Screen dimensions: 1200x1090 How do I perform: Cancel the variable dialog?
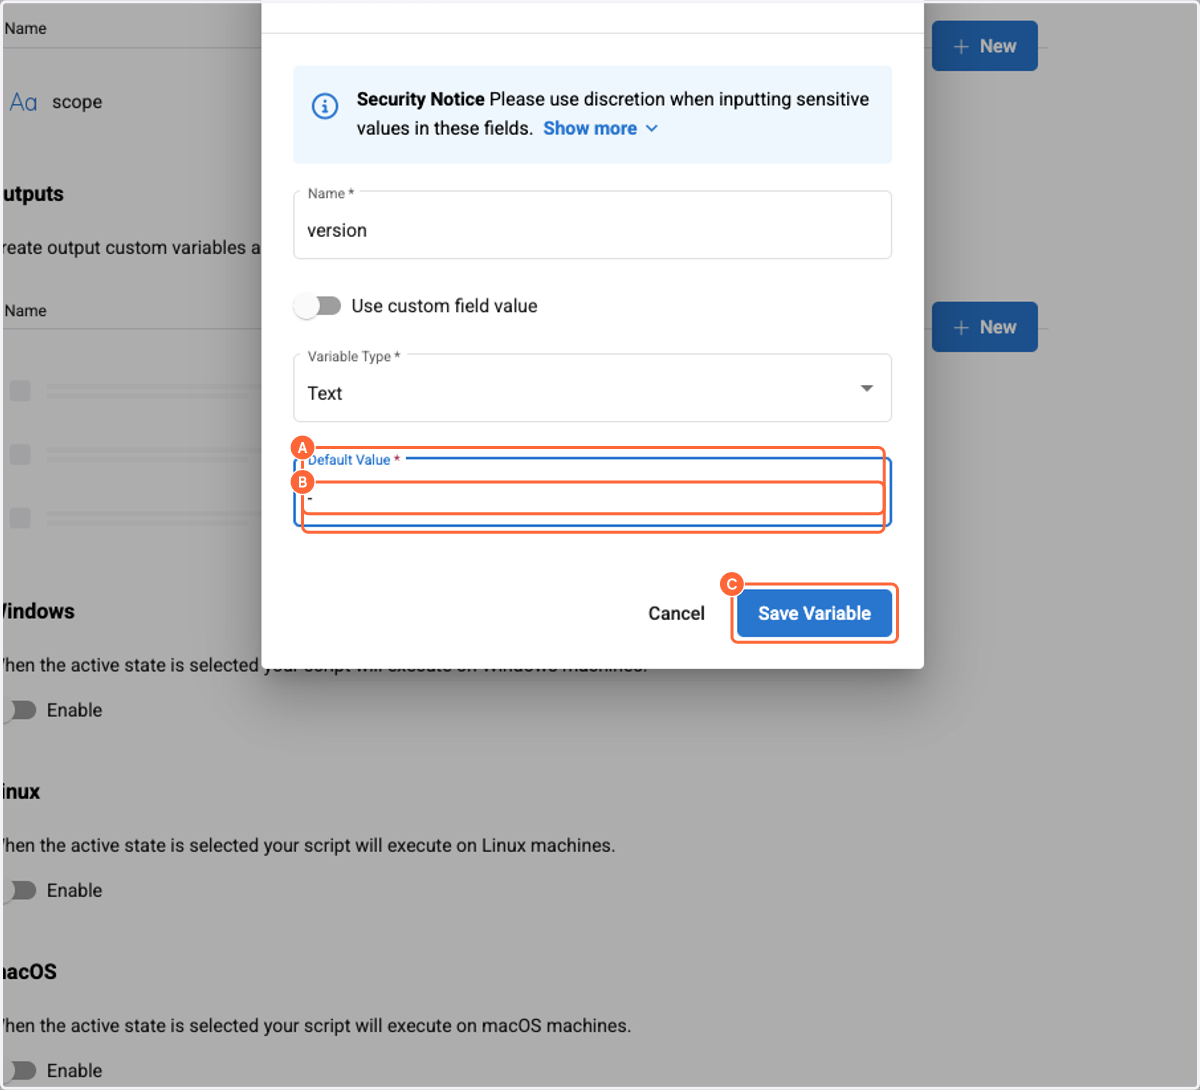pos(676,613)
